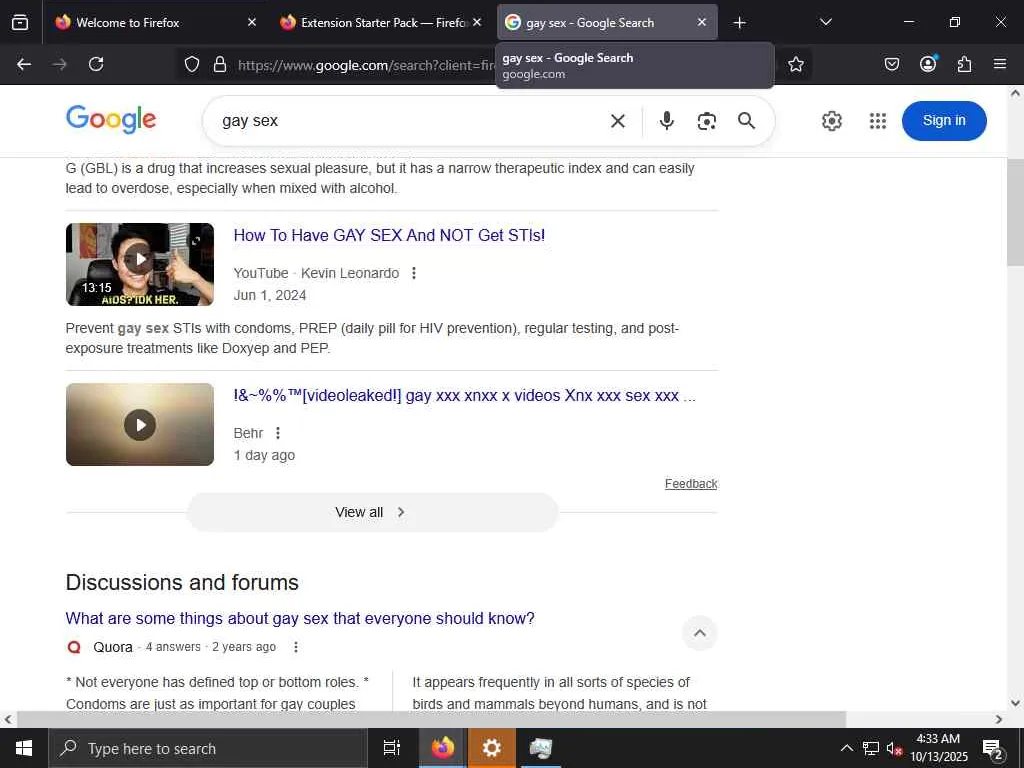Click scroll right arrow on horizontal scrollbar
The height and width of the screenshot is (768, 1024).
pyautogui.click(x=999, y=719)
